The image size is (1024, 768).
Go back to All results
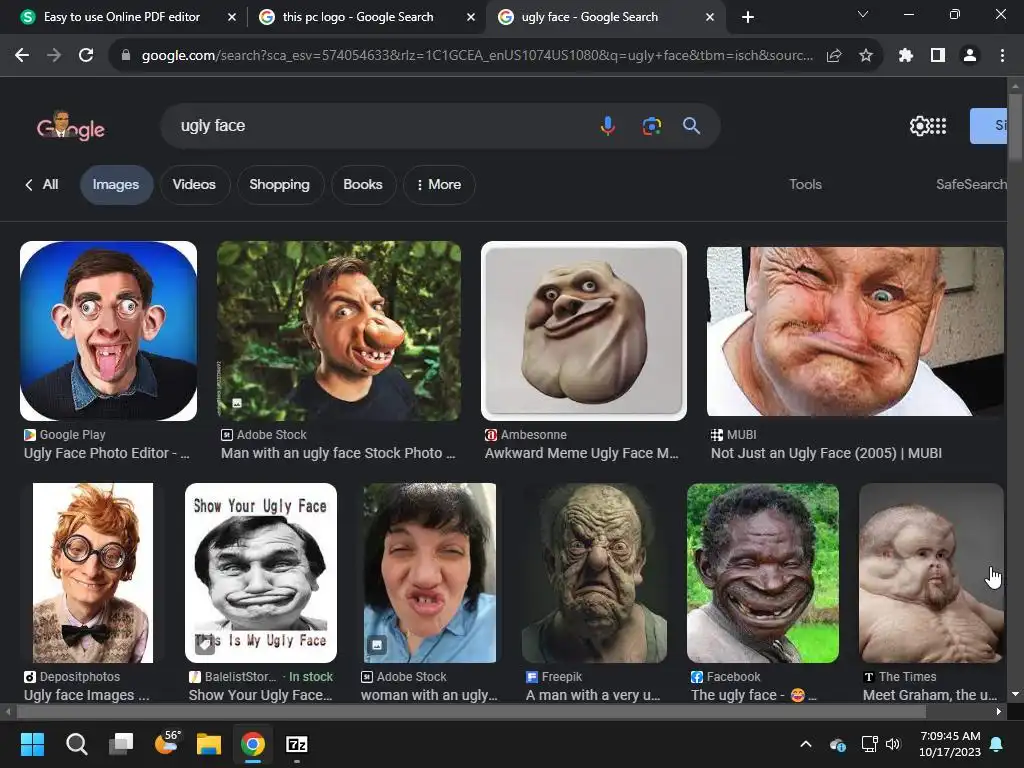(x=42, y=185)
